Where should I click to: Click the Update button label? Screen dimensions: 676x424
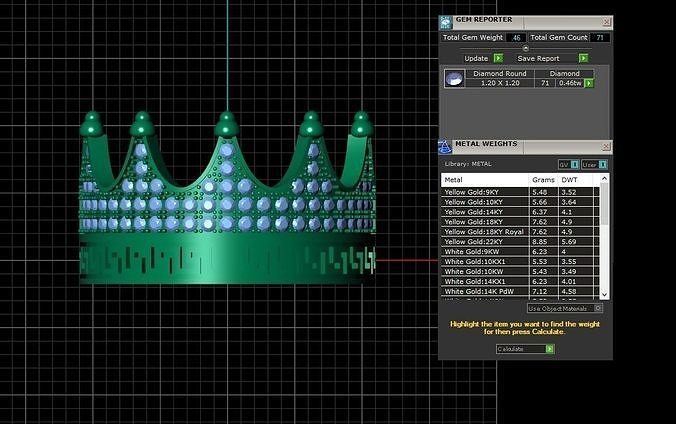click(476, 58)
